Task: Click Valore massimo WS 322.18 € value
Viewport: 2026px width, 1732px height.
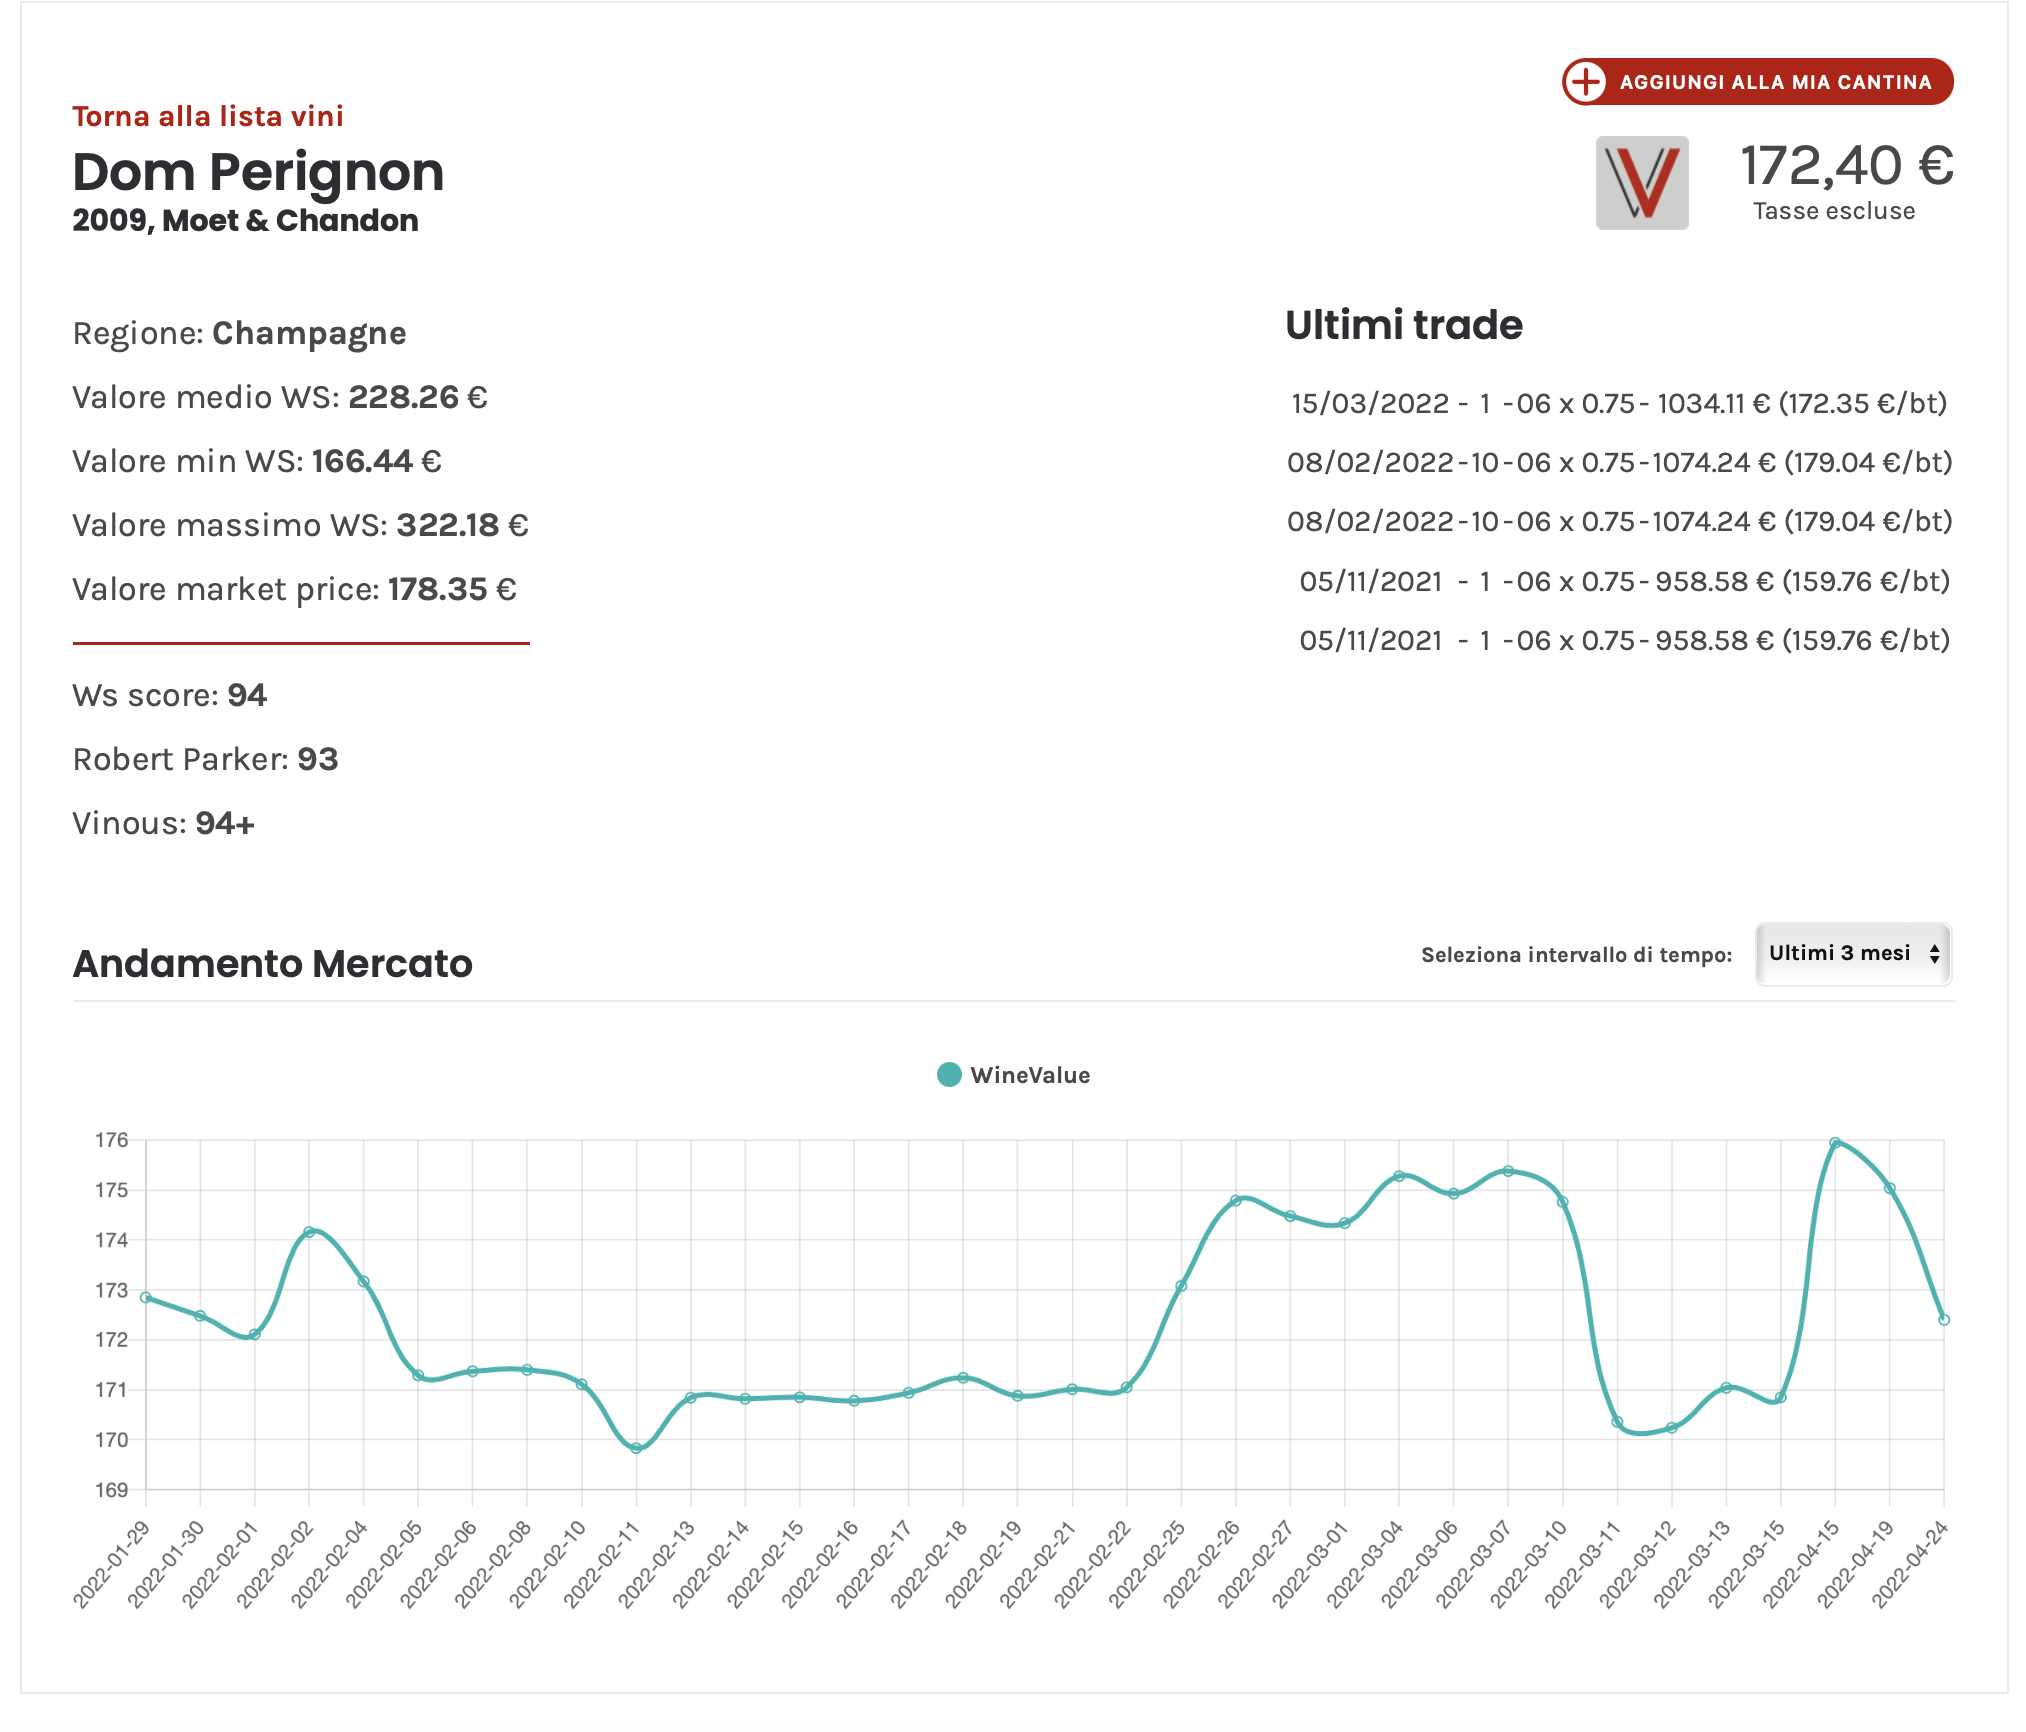Action: point(463,525)
